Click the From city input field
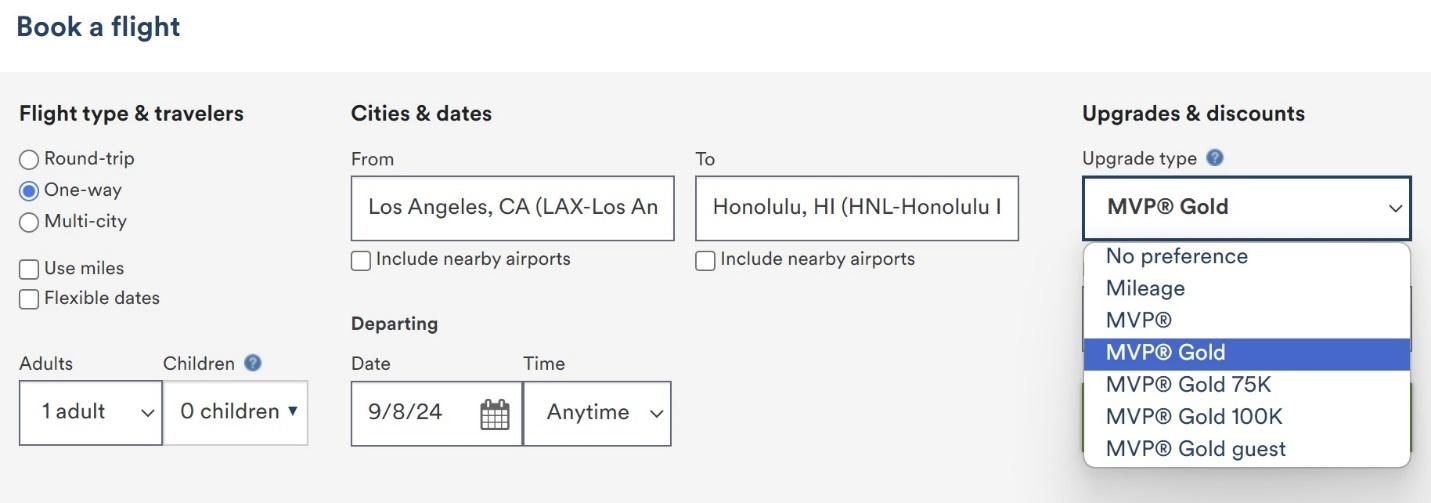 click(x=512, y=208)
